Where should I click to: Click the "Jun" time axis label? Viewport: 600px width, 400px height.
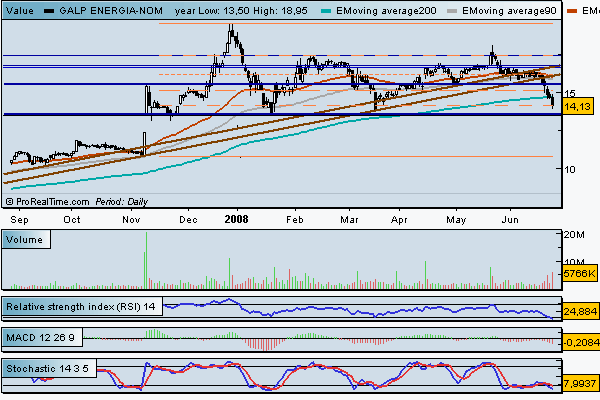pyautogui.click(x=510, y=220)
